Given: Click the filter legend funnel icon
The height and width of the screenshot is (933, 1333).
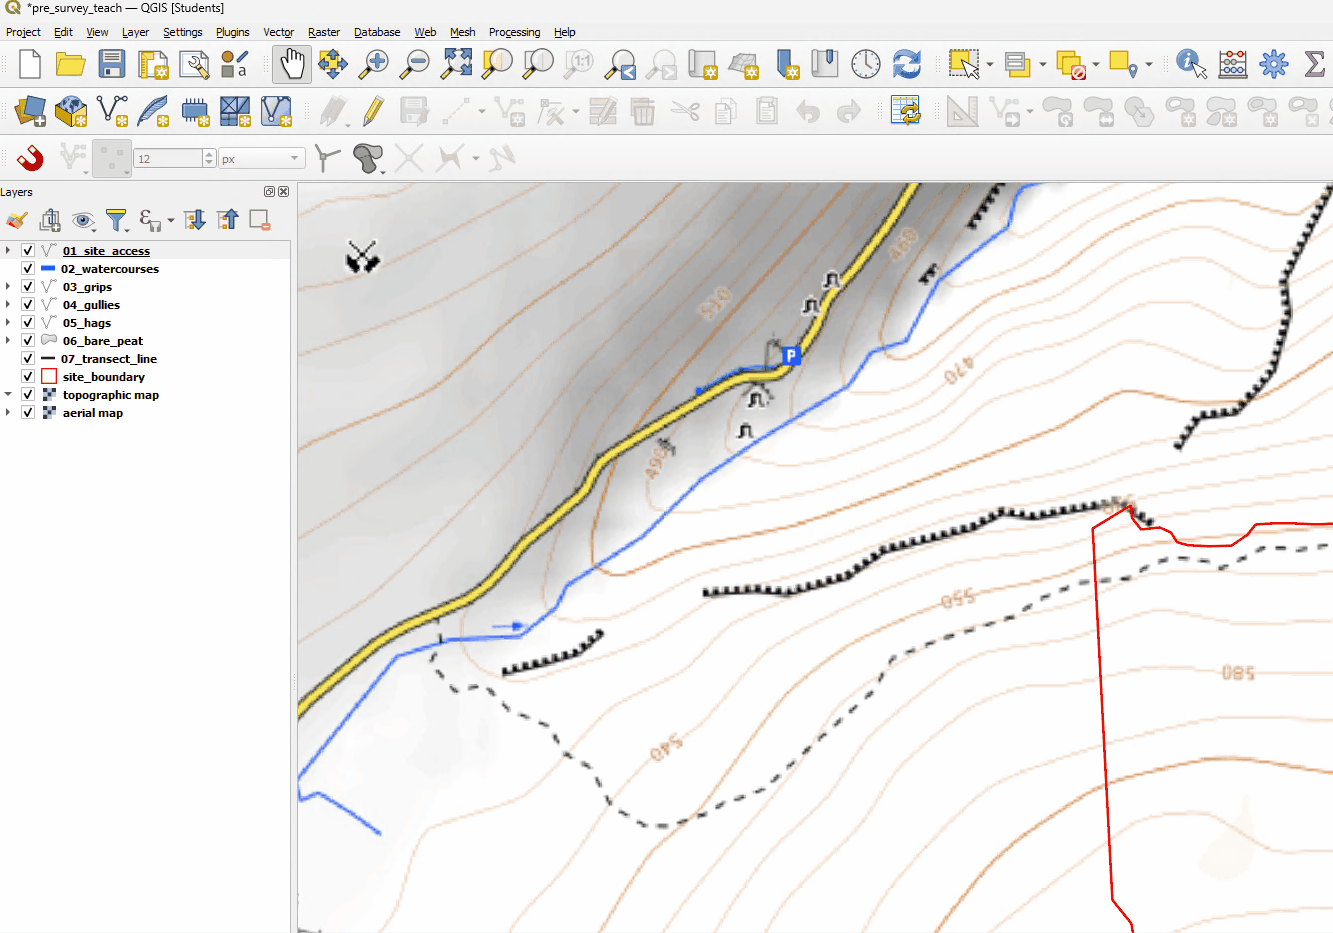Looking at the screenshot, I should point(116,220).
